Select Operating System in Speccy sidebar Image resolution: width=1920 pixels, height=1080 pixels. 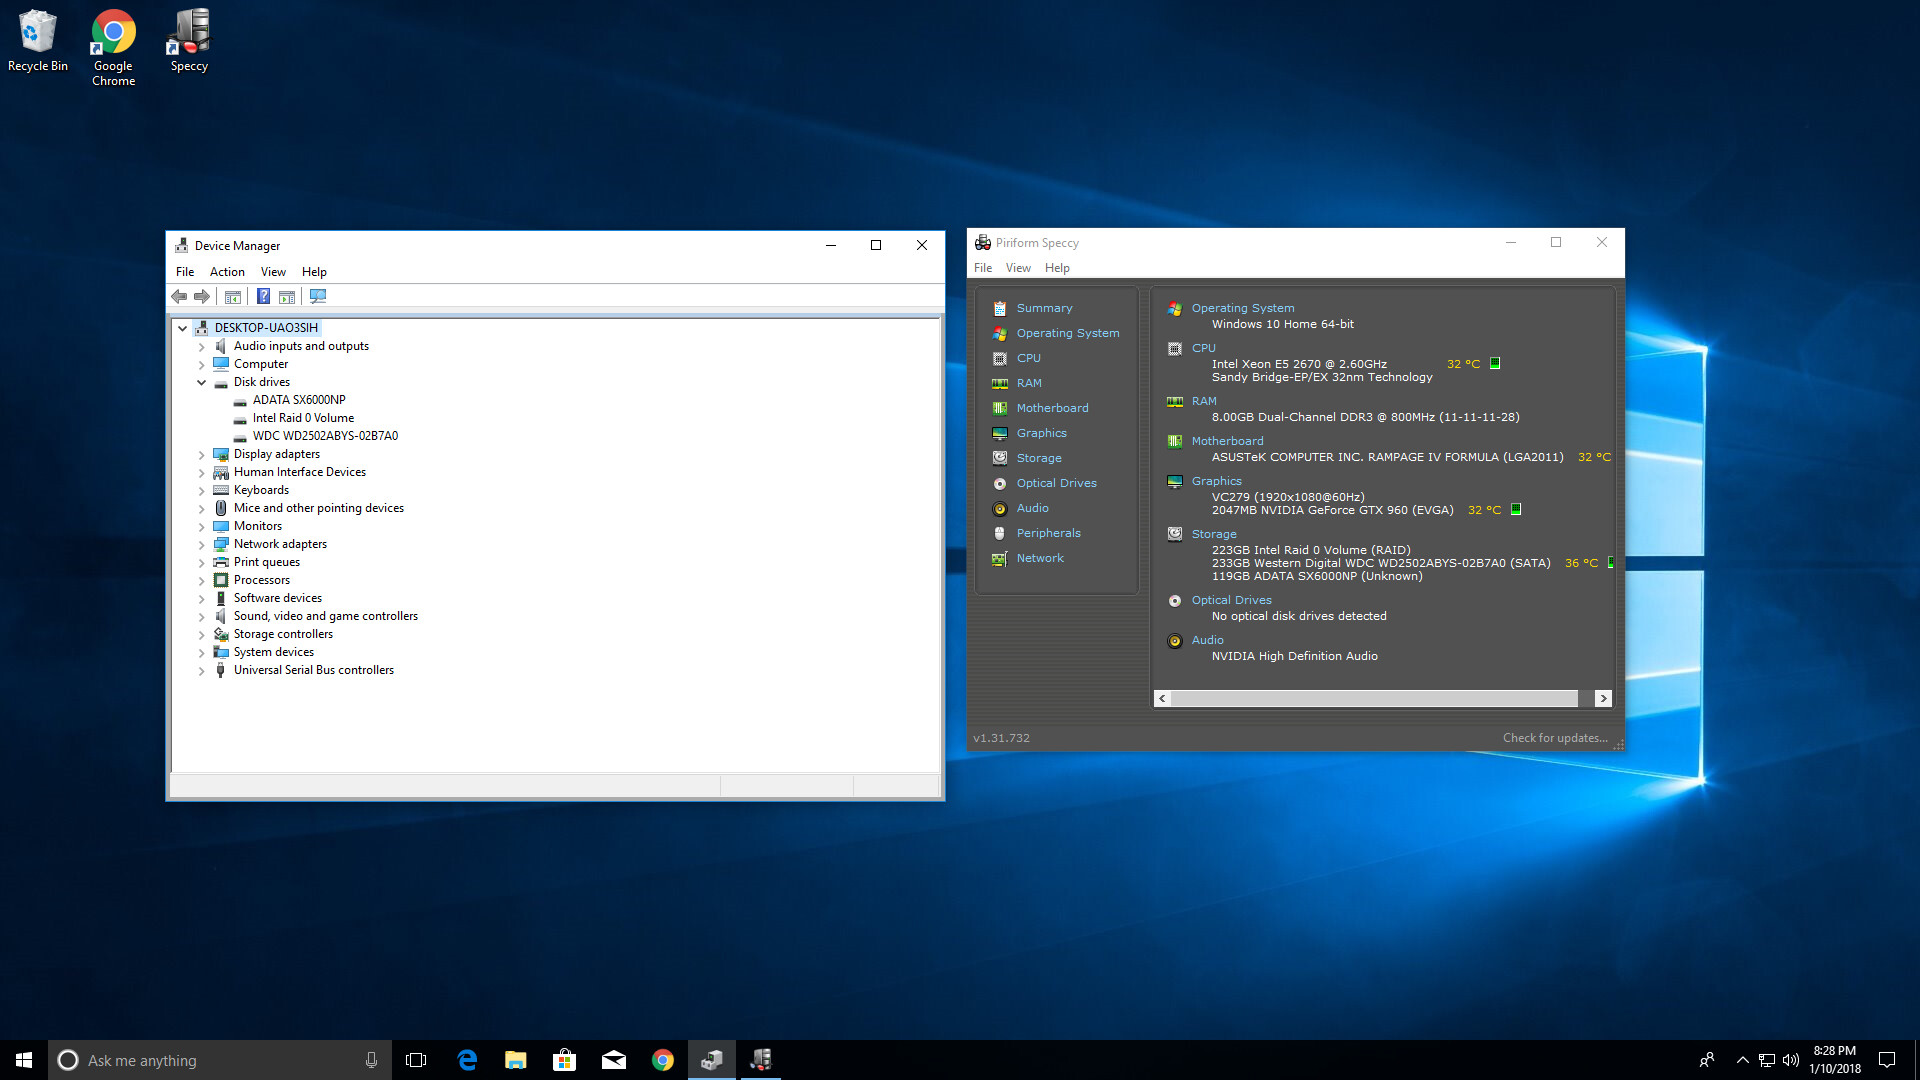click(x=1068, y=333)
